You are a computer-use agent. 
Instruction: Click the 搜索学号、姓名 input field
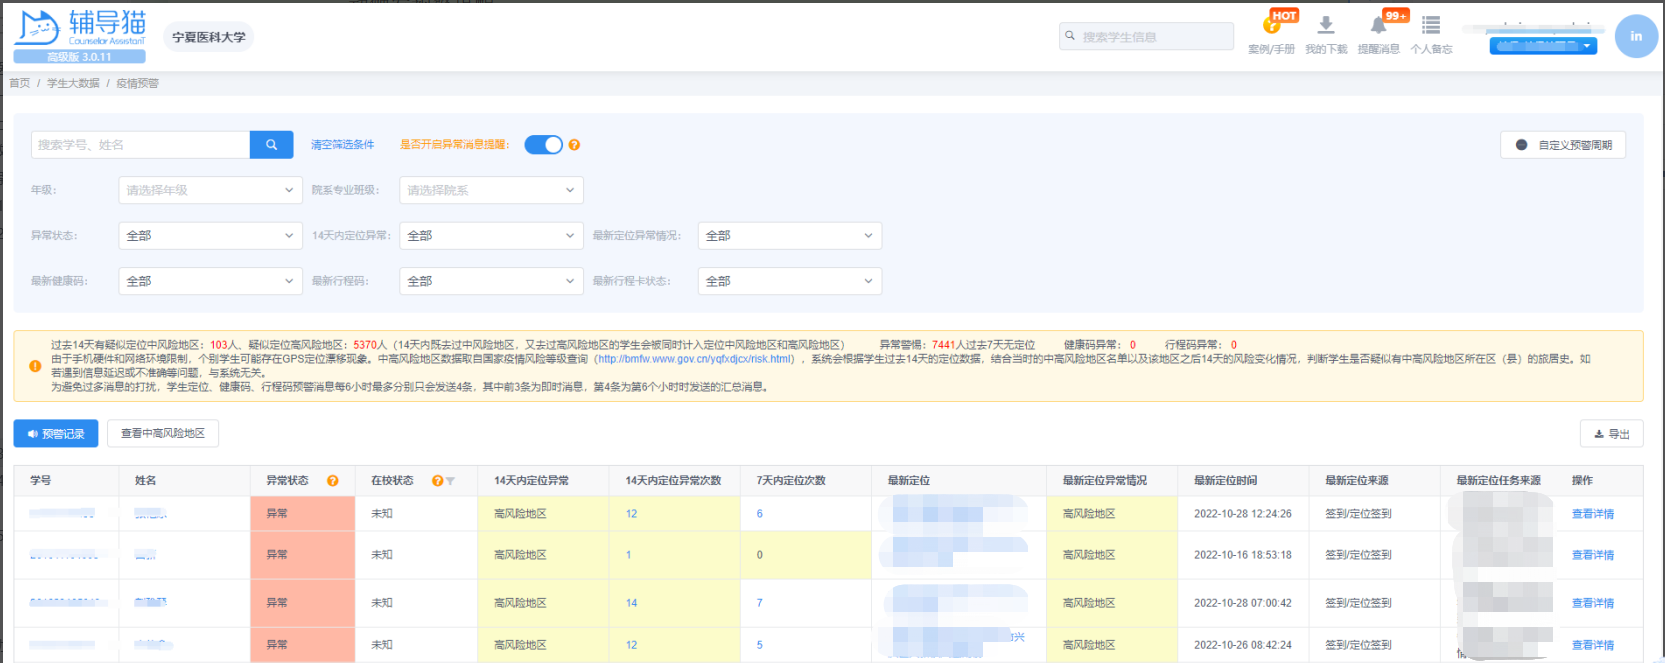point(140,145)
